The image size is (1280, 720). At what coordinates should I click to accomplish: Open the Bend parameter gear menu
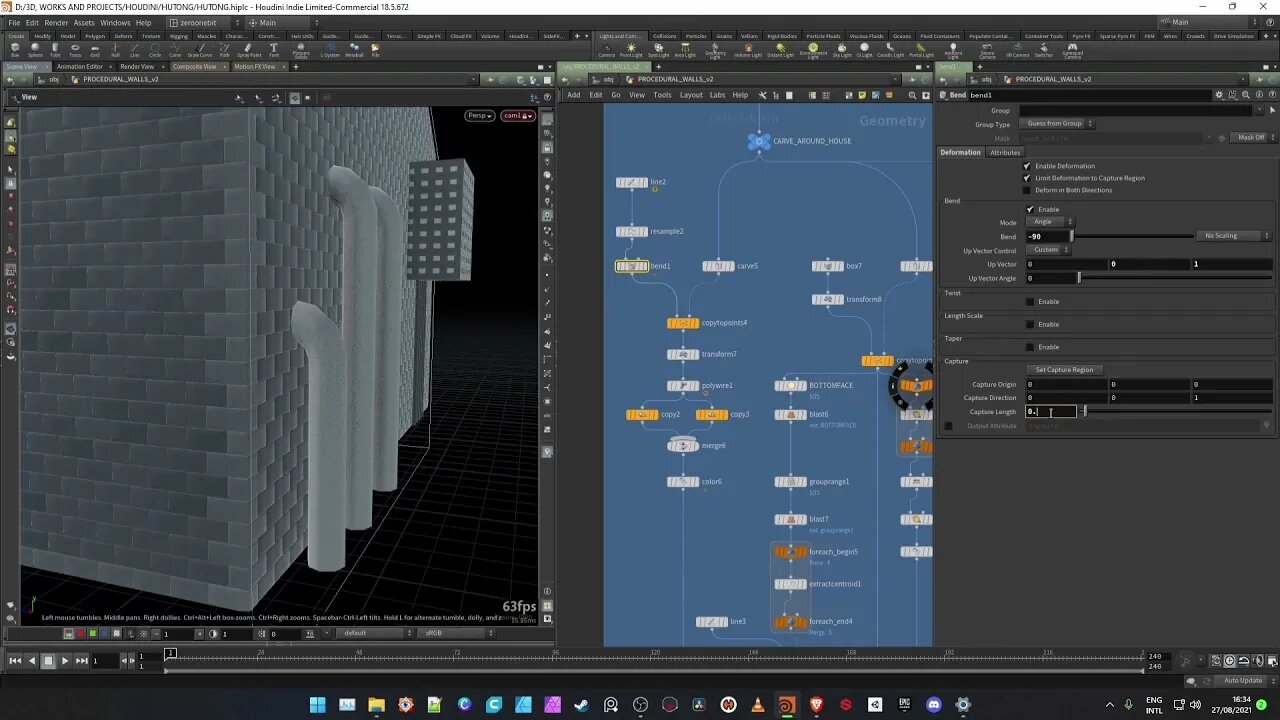pyautogui.click(x=1218, y=95)
